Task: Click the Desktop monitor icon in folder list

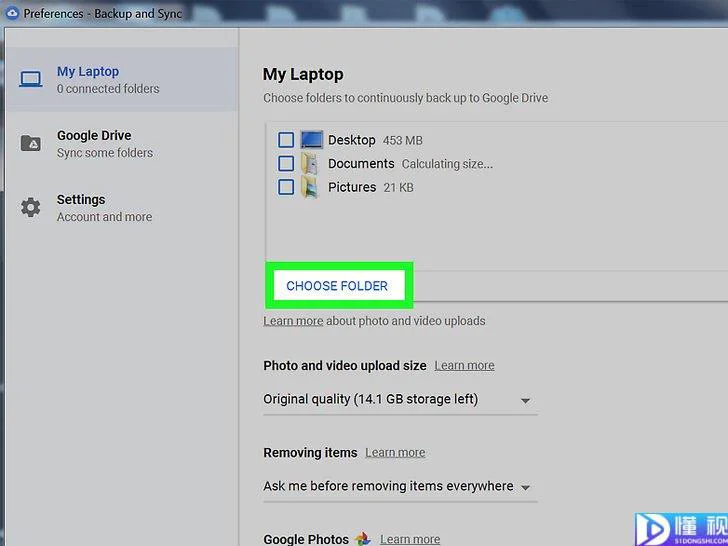Action: pyautogui.click(x=311, y=139)
